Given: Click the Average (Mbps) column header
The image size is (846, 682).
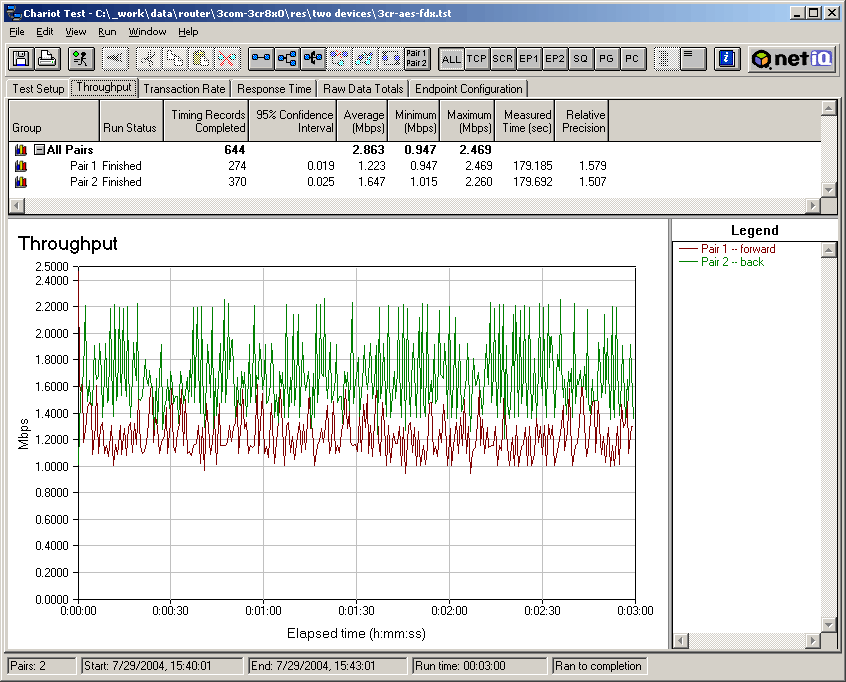Looking at the screenshot, I should (363, 121).
